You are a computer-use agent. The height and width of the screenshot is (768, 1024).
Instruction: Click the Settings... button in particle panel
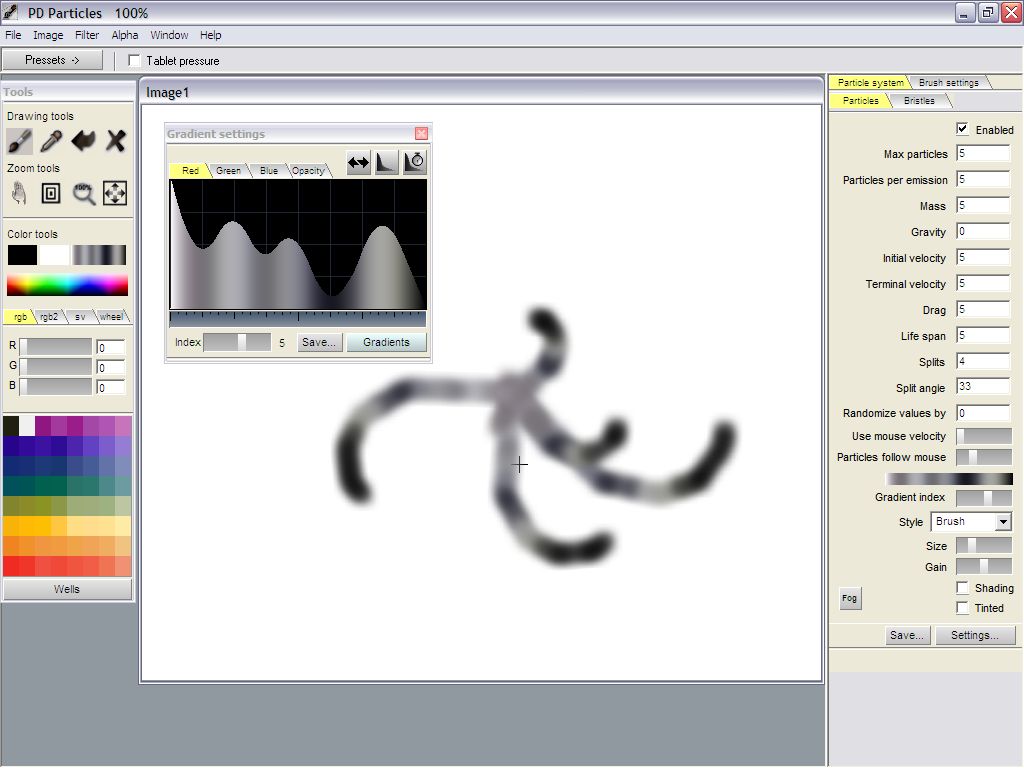(975, 635)
